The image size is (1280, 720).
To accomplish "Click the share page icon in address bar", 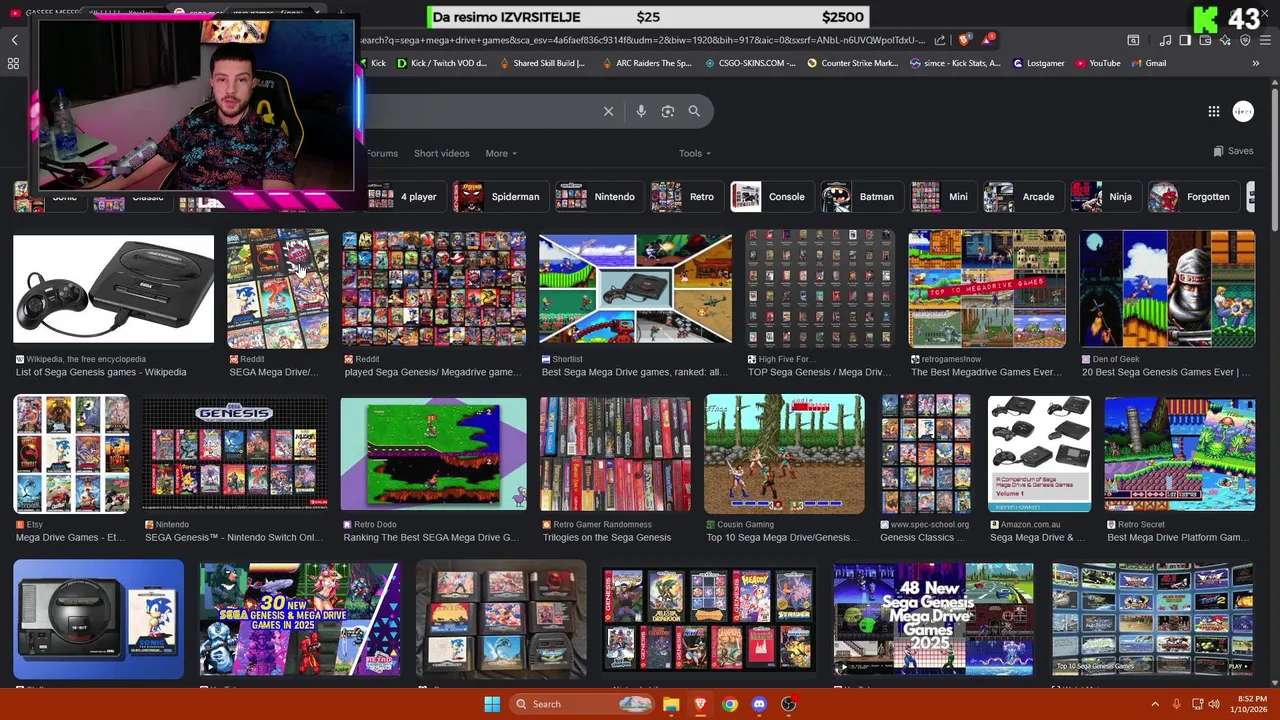I will click(x=940, y=40).
